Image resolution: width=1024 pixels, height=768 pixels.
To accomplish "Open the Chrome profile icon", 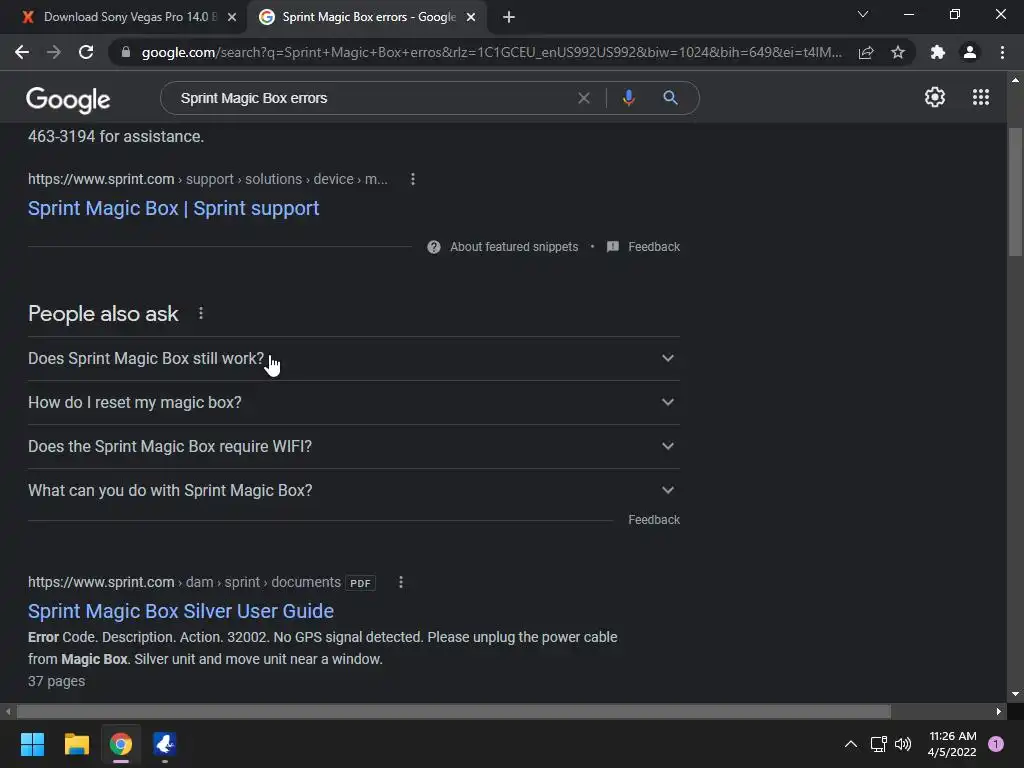I will 970,52.
